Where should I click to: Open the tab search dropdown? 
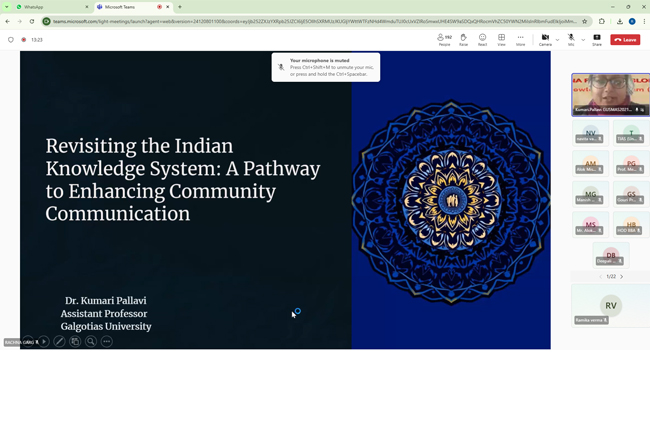point(7,7)
